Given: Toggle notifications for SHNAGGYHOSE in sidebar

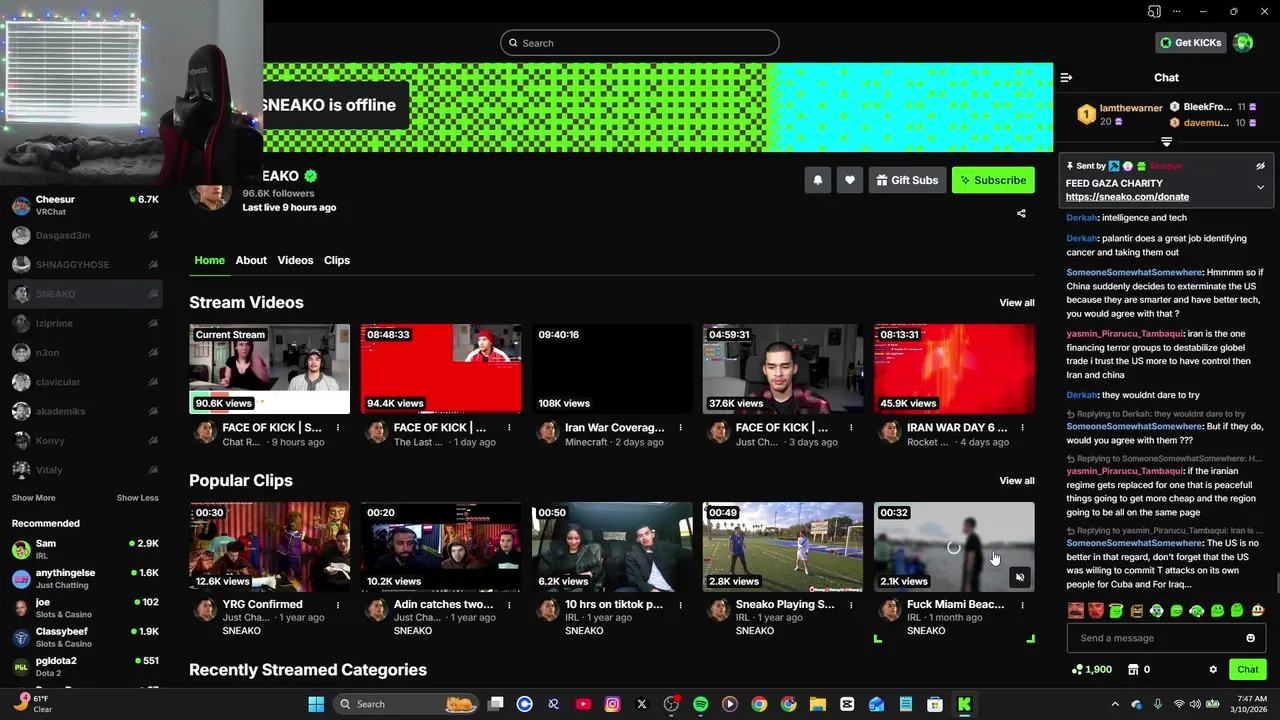Looking at the screenshot, I should click(x=153, y=264).
